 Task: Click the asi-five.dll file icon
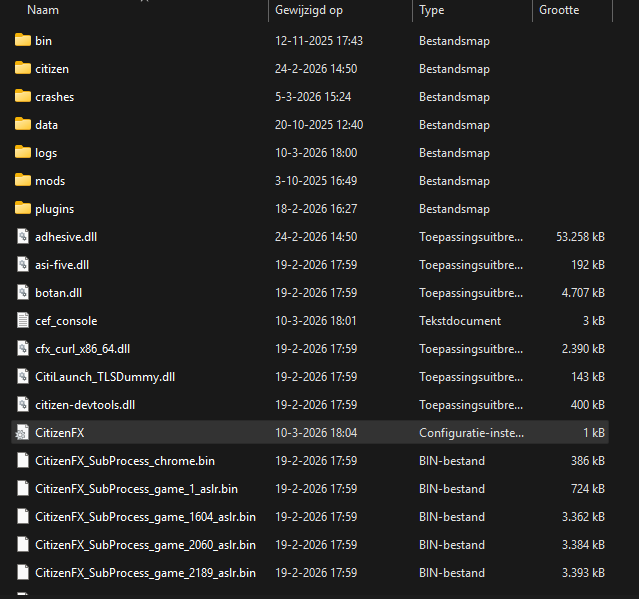(23, 264)
